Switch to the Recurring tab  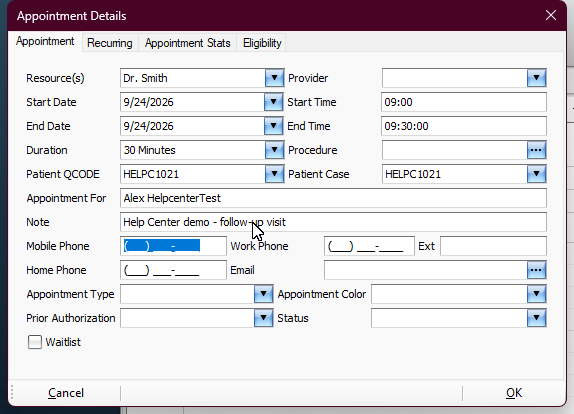click(x=110, y=43)
